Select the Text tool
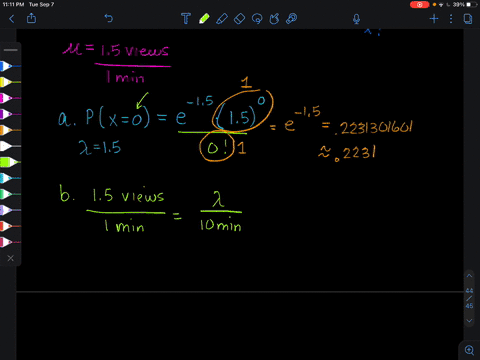 click(186, 19)
